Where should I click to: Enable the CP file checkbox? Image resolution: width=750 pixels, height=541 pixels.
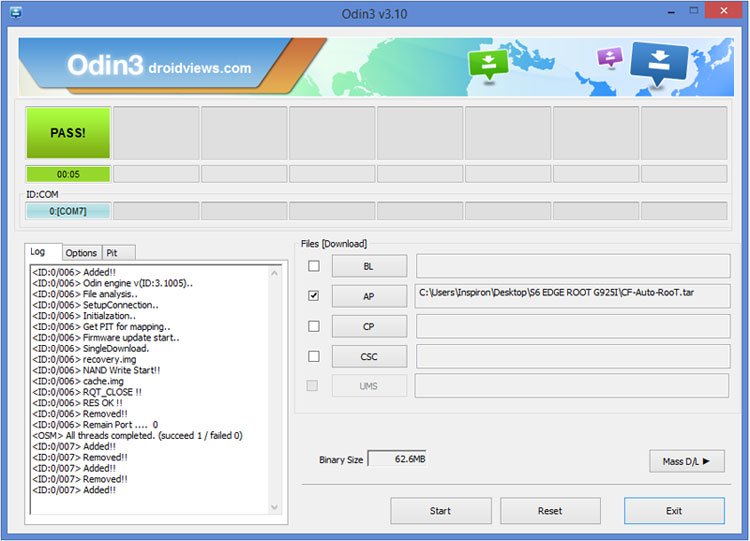(x=314, y=326)
